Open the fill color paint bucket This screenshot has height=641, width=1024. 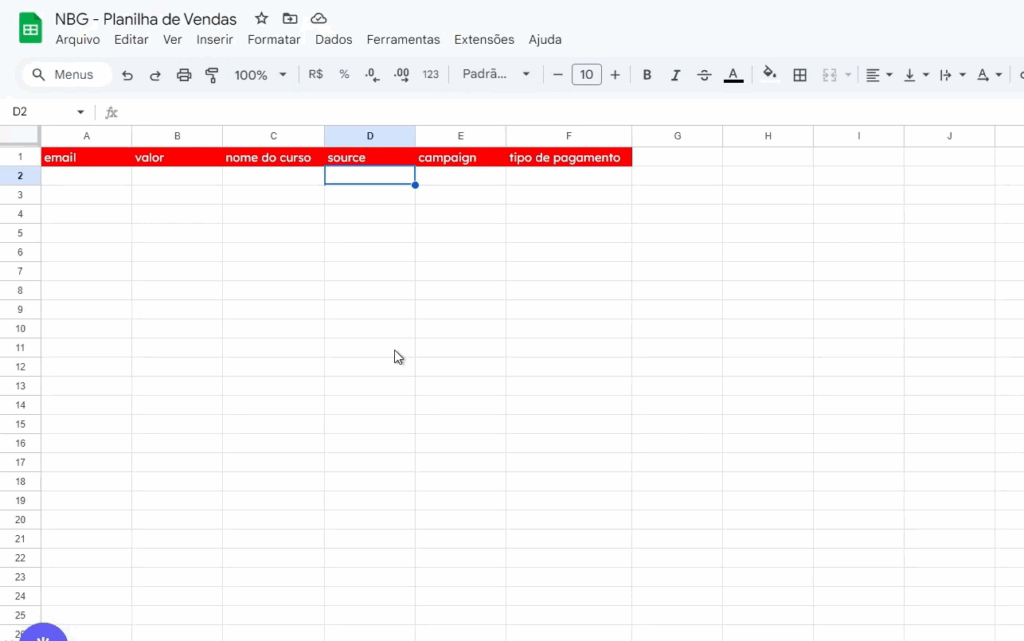point(769,74)
